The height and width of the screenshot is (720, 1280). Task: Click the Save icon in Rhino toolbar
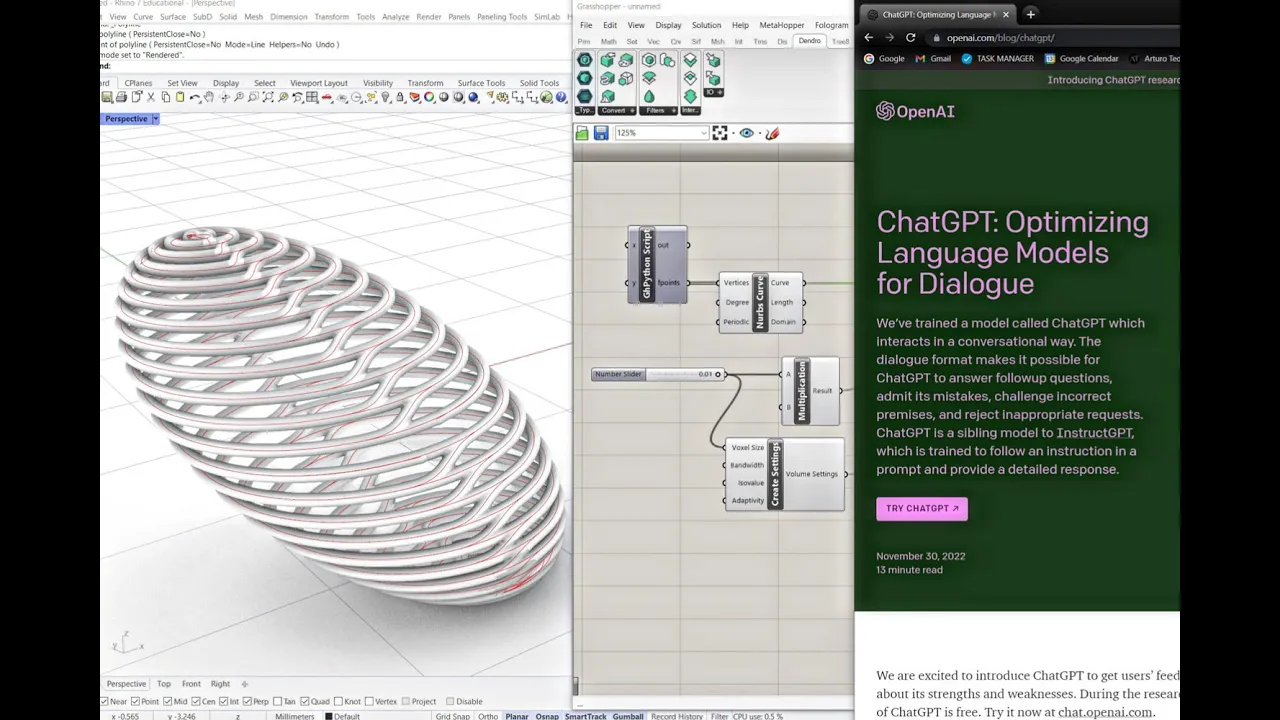[x=107, y=97]
